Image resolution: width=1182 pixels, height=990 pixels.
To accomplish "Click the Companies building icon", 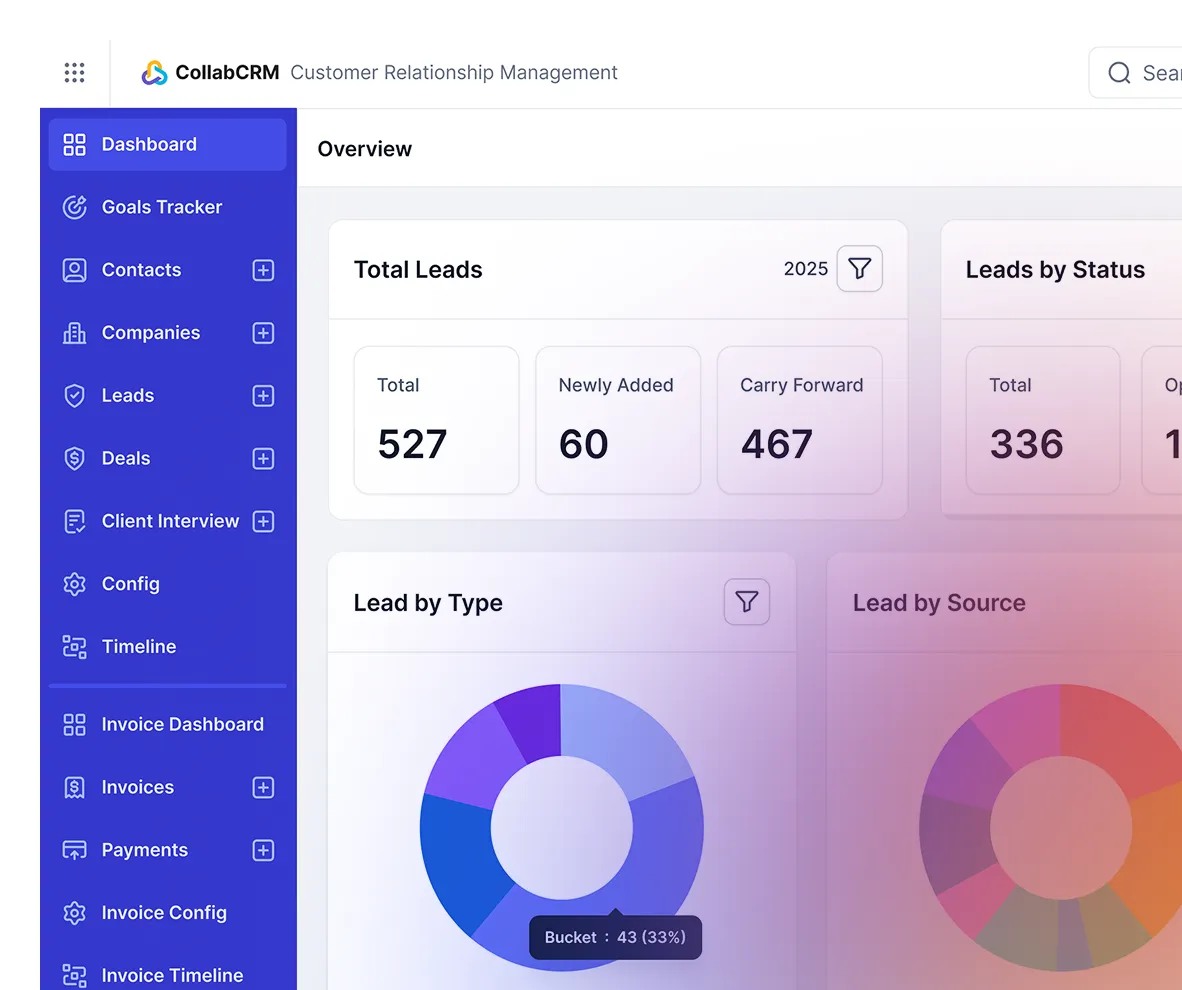I will 74,332.
